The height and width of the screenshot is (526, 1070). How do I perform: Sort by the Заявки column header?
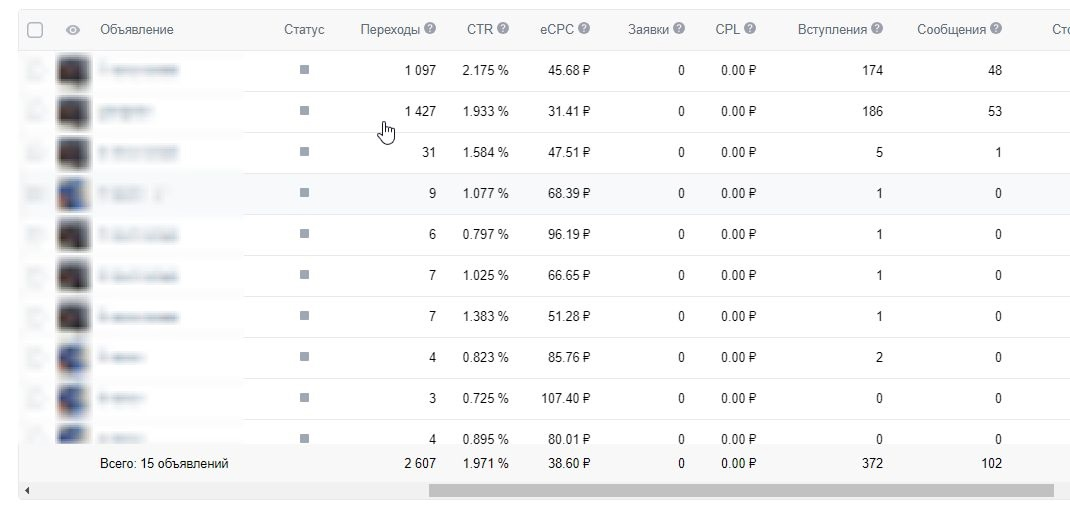point(648,29)
